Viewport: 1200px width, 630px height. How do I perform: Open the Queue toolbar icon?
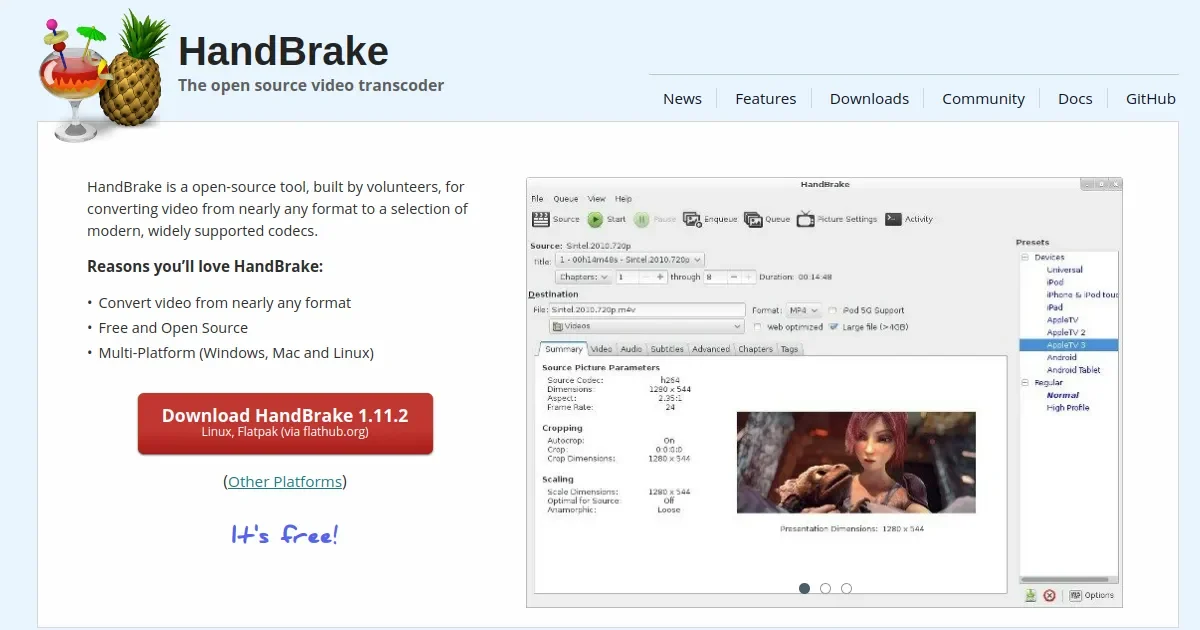(x=753, y=219)
